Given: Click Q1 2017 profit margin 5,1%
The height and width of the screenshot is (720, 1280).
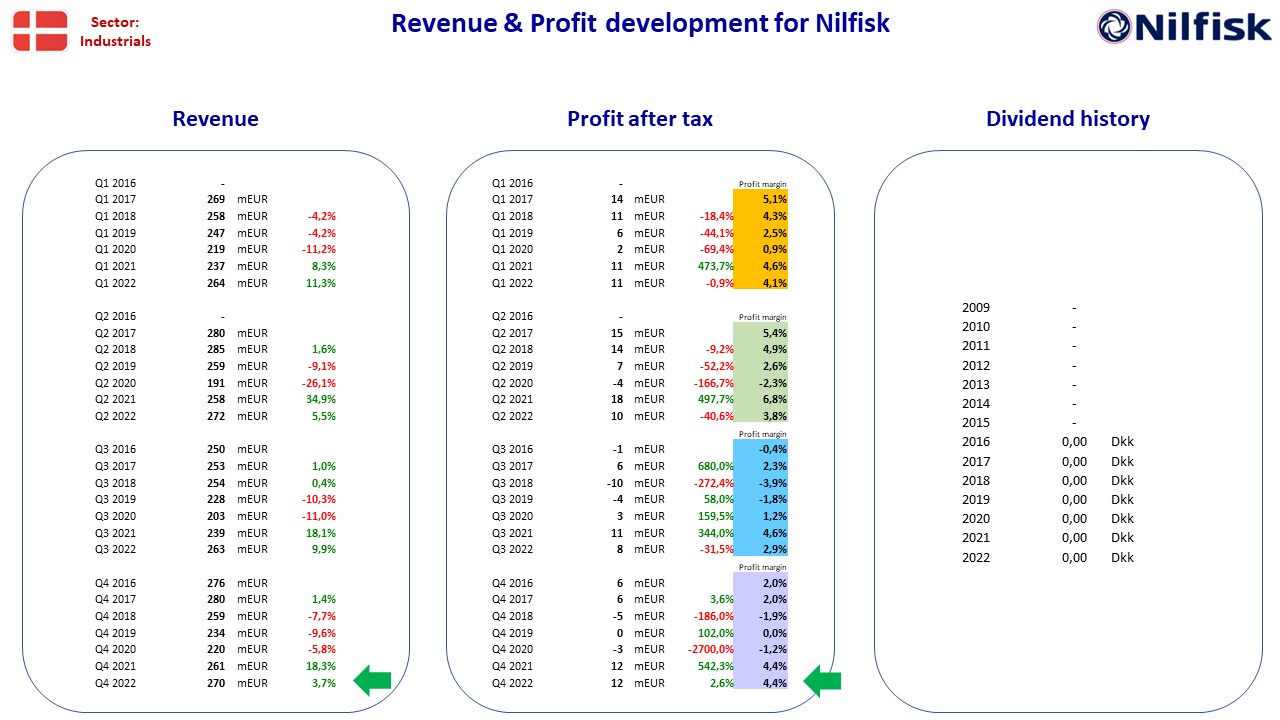Looking at the screenshot, I should tap(774, 200).
